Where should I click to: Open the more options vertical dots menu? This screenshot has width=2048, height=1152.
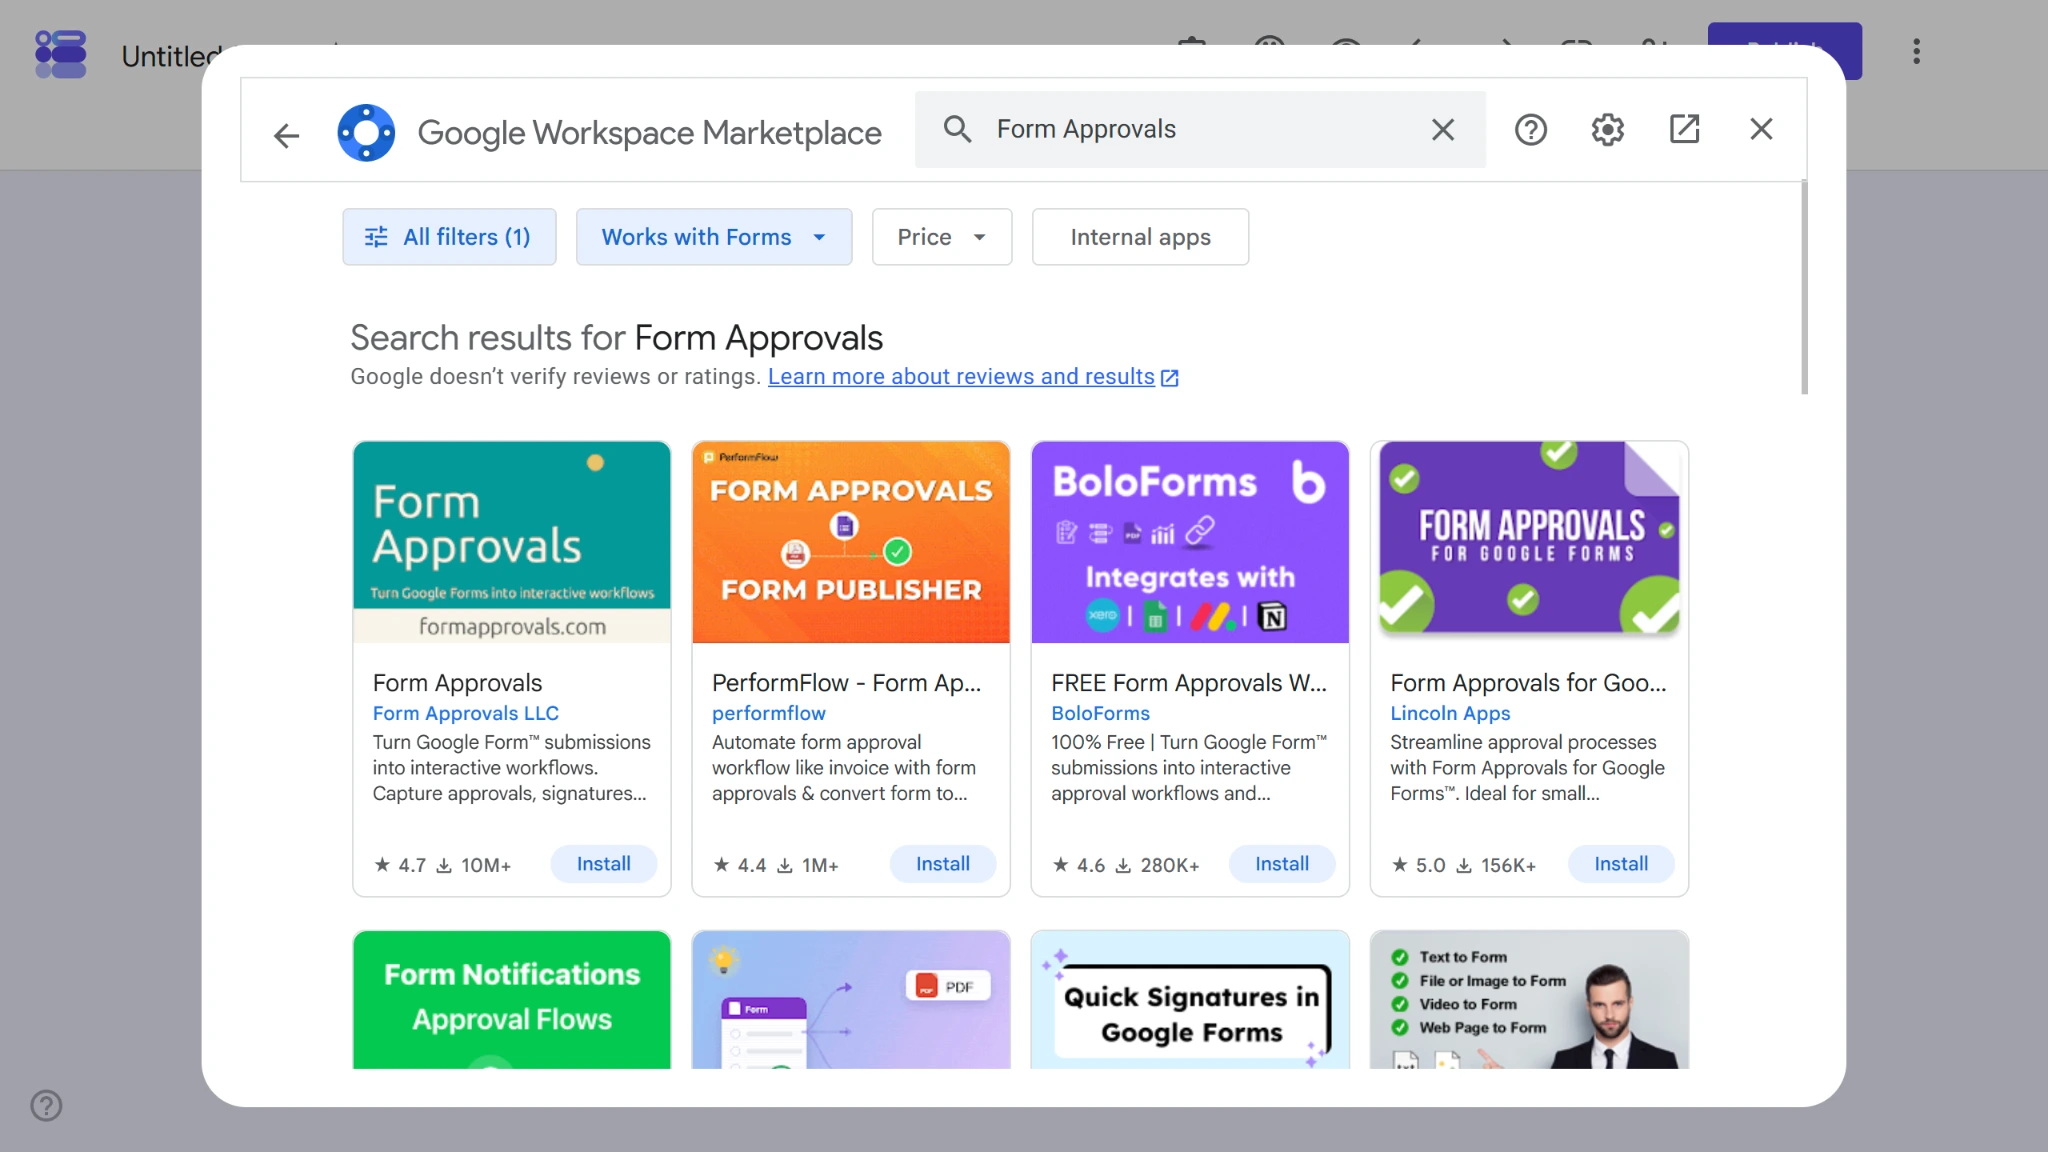[x=1916, y=52]
